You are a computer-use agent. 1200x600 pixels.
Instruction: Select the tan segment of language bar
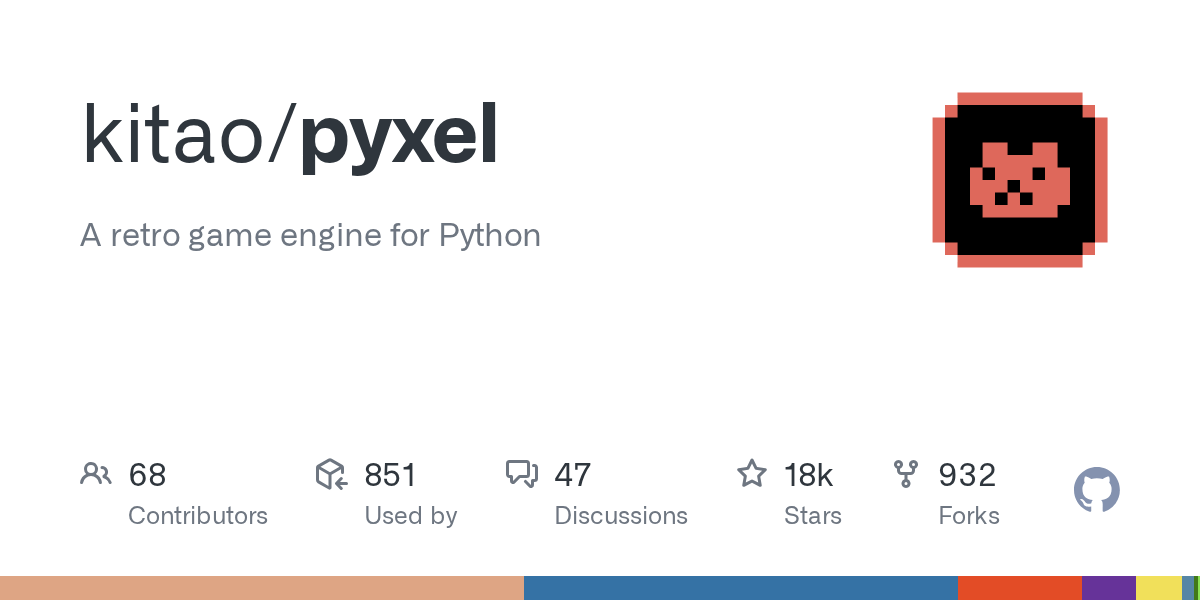pyautogui.click(x=262, y=588)
